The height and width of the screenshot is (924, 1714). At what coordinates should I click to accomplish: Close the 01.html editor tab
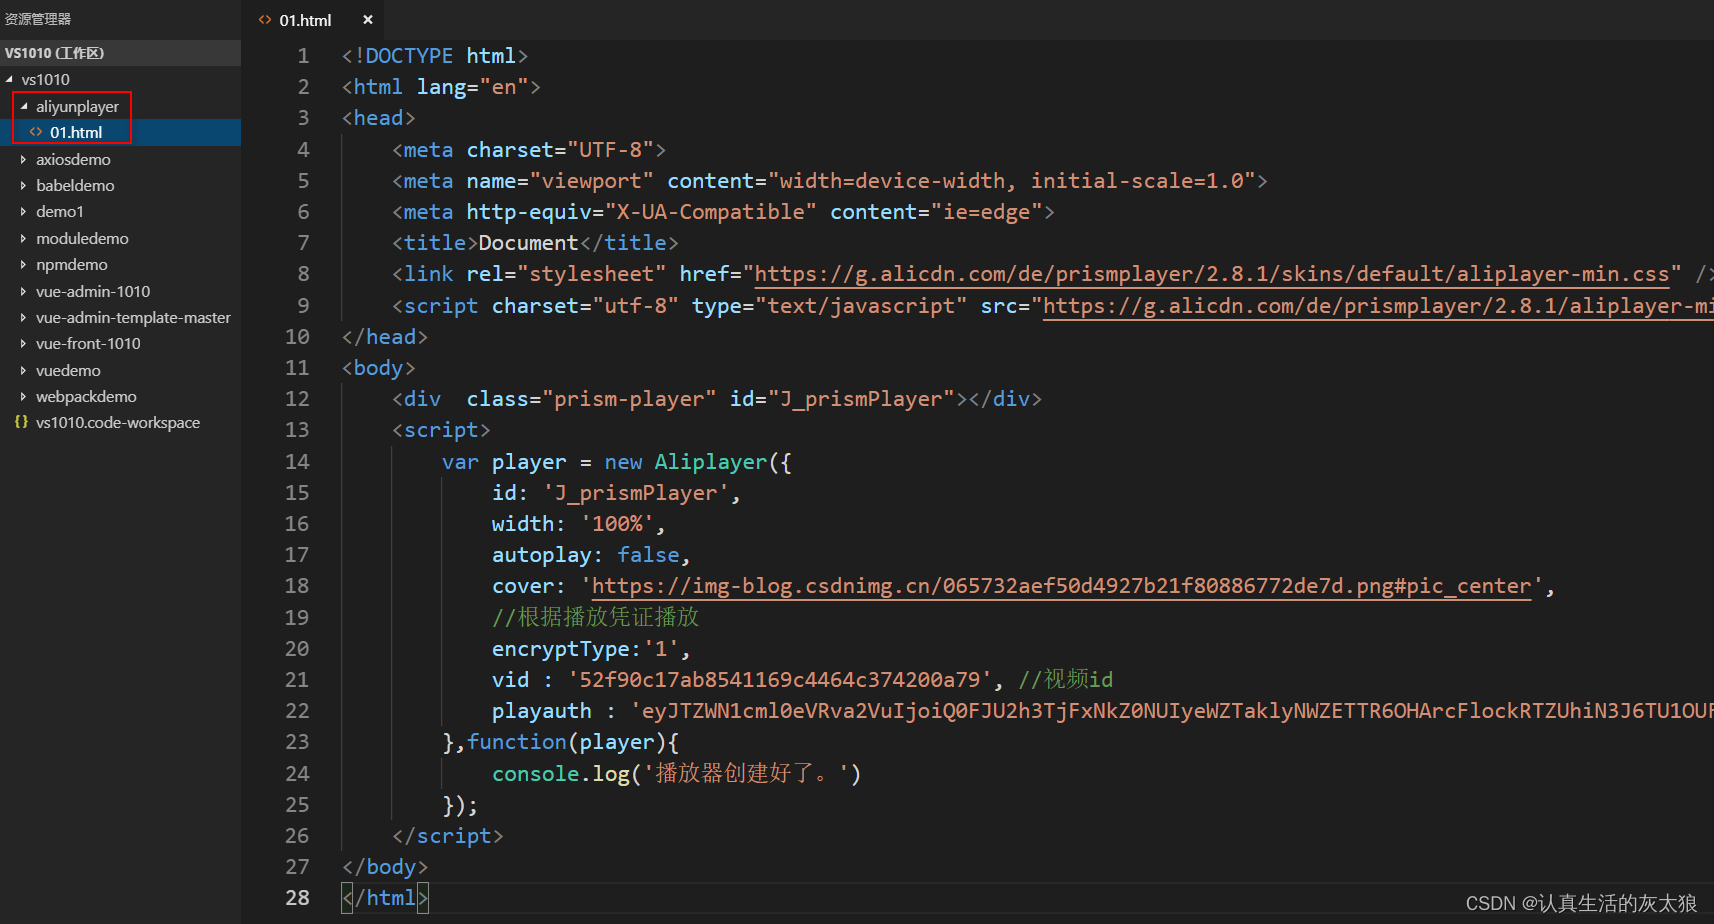pos(367,20)
